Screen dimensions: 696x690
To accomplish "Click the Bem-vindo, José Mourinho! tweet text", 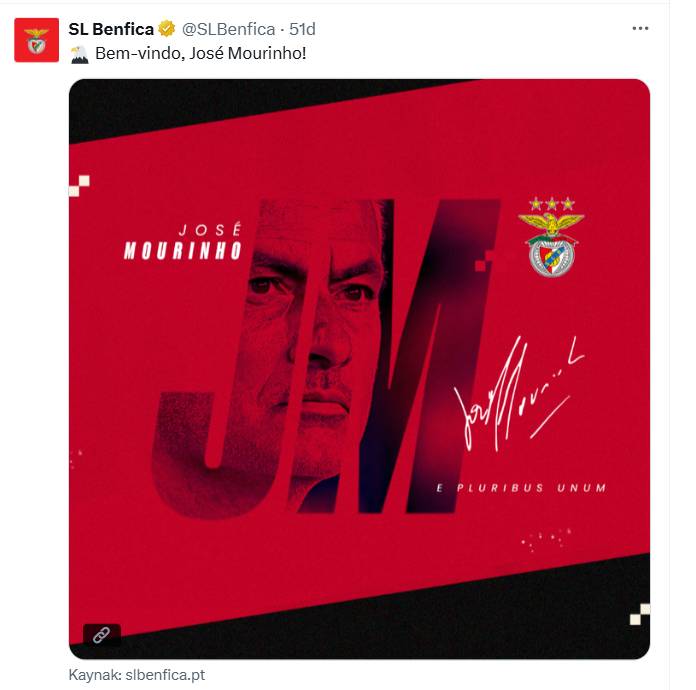I will 201,54.
